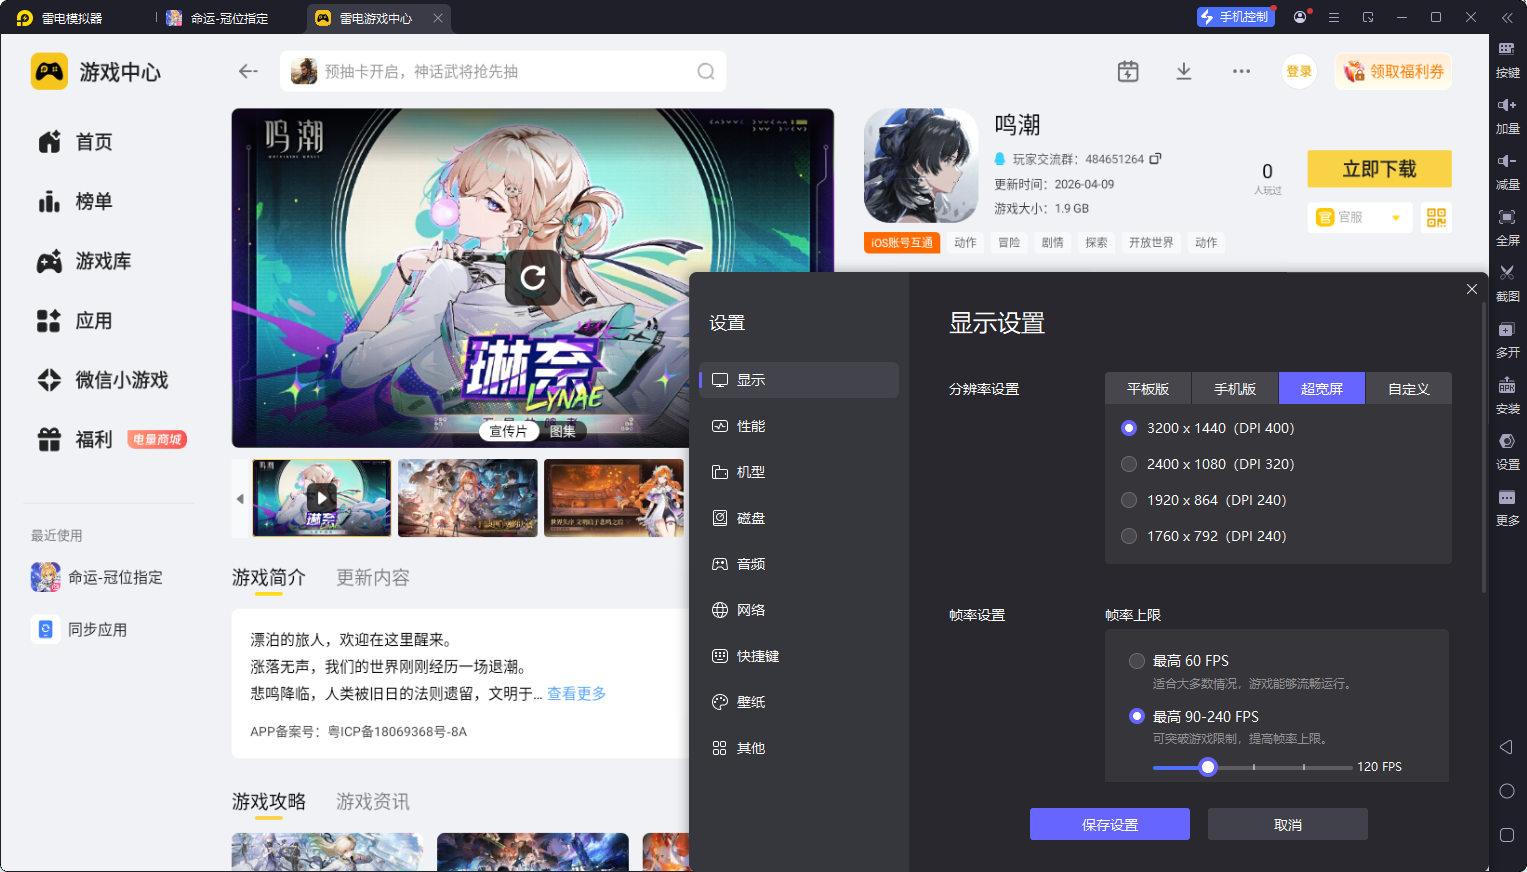Viewport: 1527px width, 872px height.
Task: Click the FPS limit slider handle
Action: 1208,767
